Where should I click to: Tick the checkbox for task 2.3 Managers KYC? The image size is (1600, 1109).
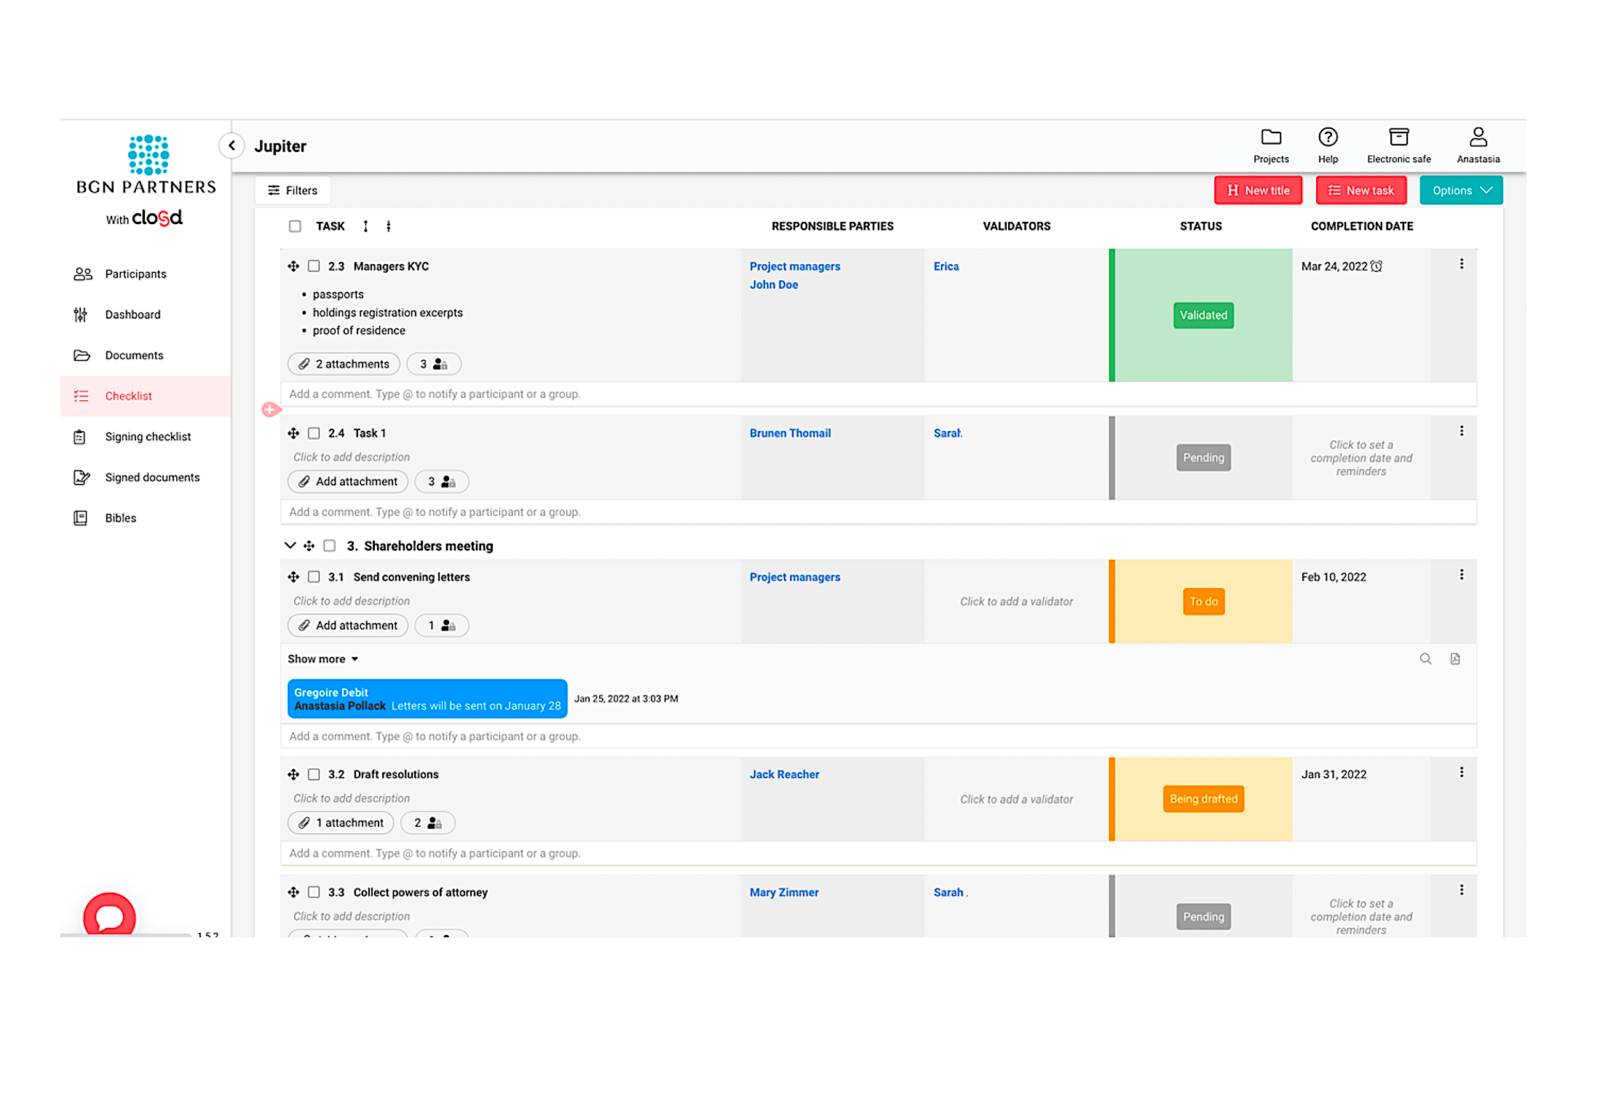pyautogui.click(x=314, y=266)
